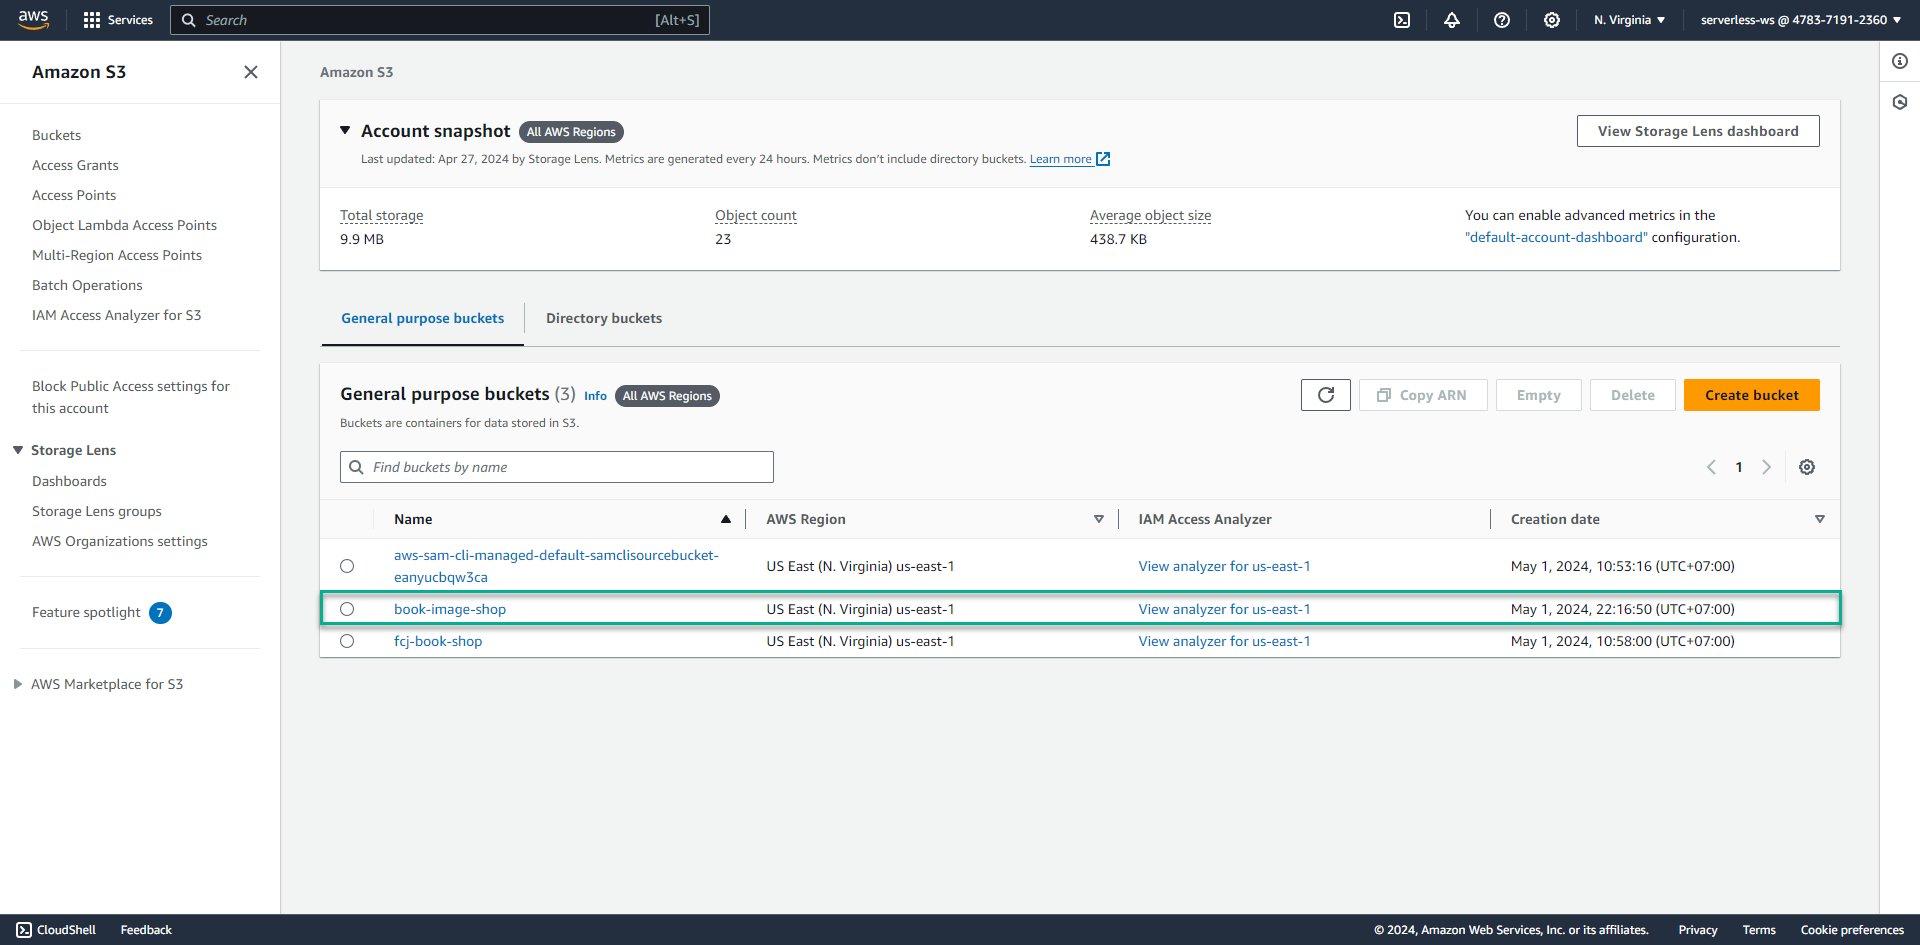Open the tutorials hexagon icon on right edge

pos(1900,102)
